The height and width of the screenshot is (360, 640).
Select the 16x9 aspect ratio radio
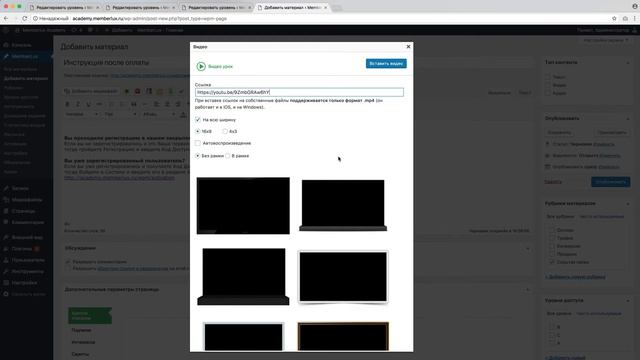[198, 131]
